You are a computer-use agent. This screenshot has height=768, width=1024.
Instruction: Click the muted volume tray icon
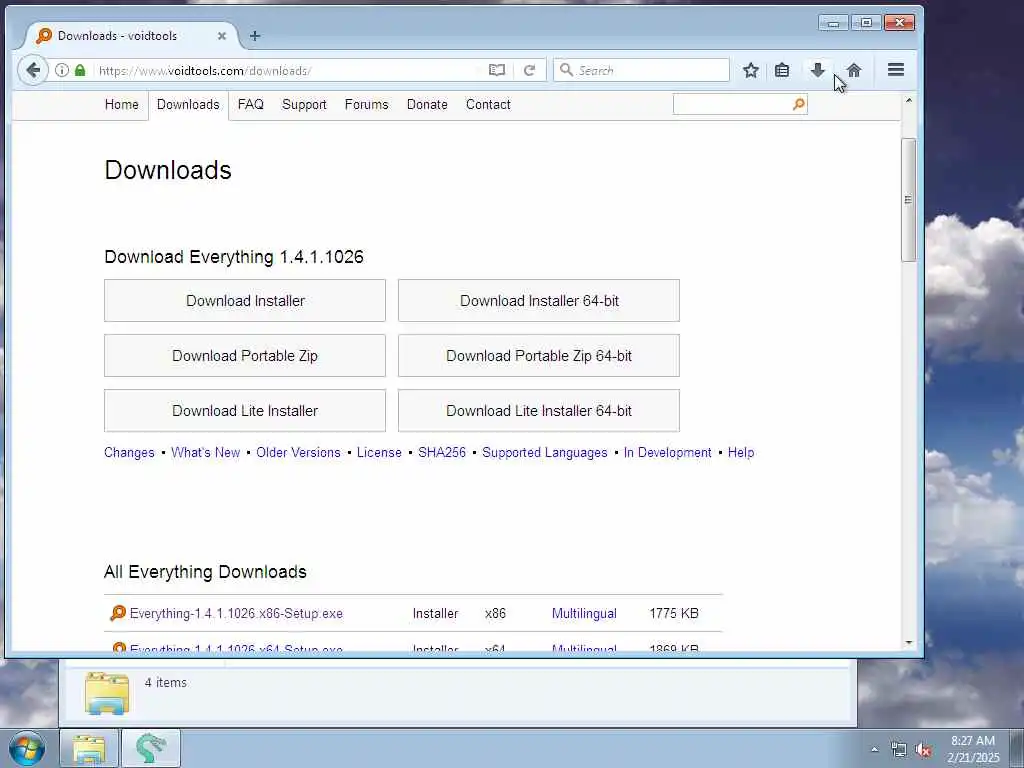click(923, 750)
